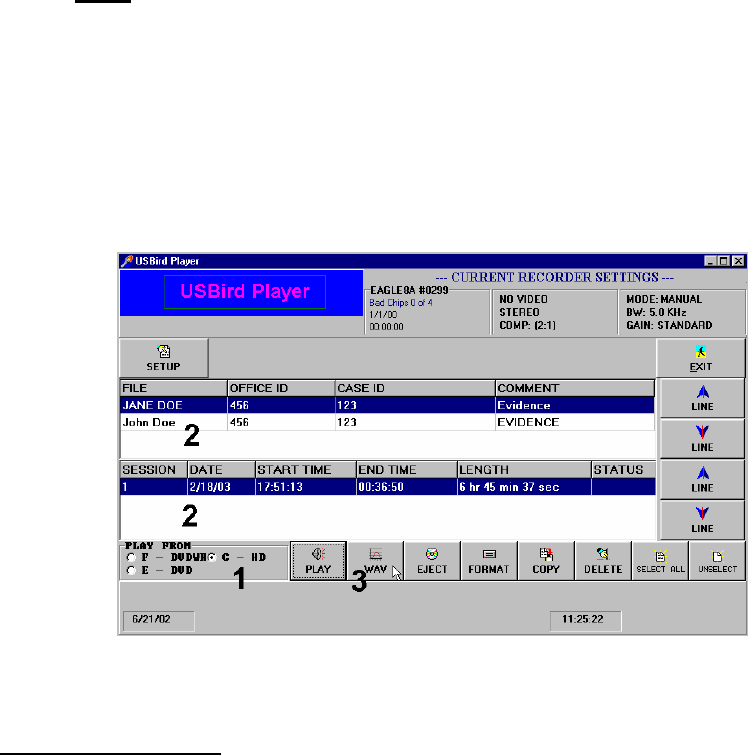Select play from E - DVD
Viewport: 748px width, 755px height.
click(x=131, y=570)
